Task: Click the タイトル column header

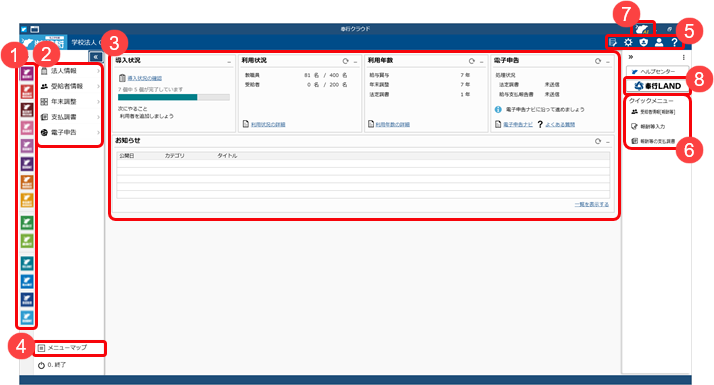Action: (227, 156)
